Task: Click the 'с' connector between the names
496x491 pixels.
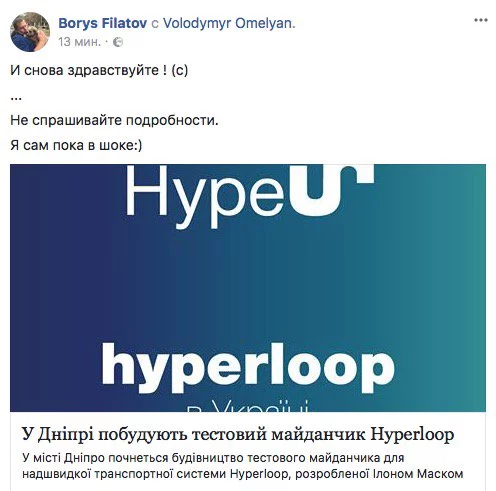Action: (x=155, y=24)
